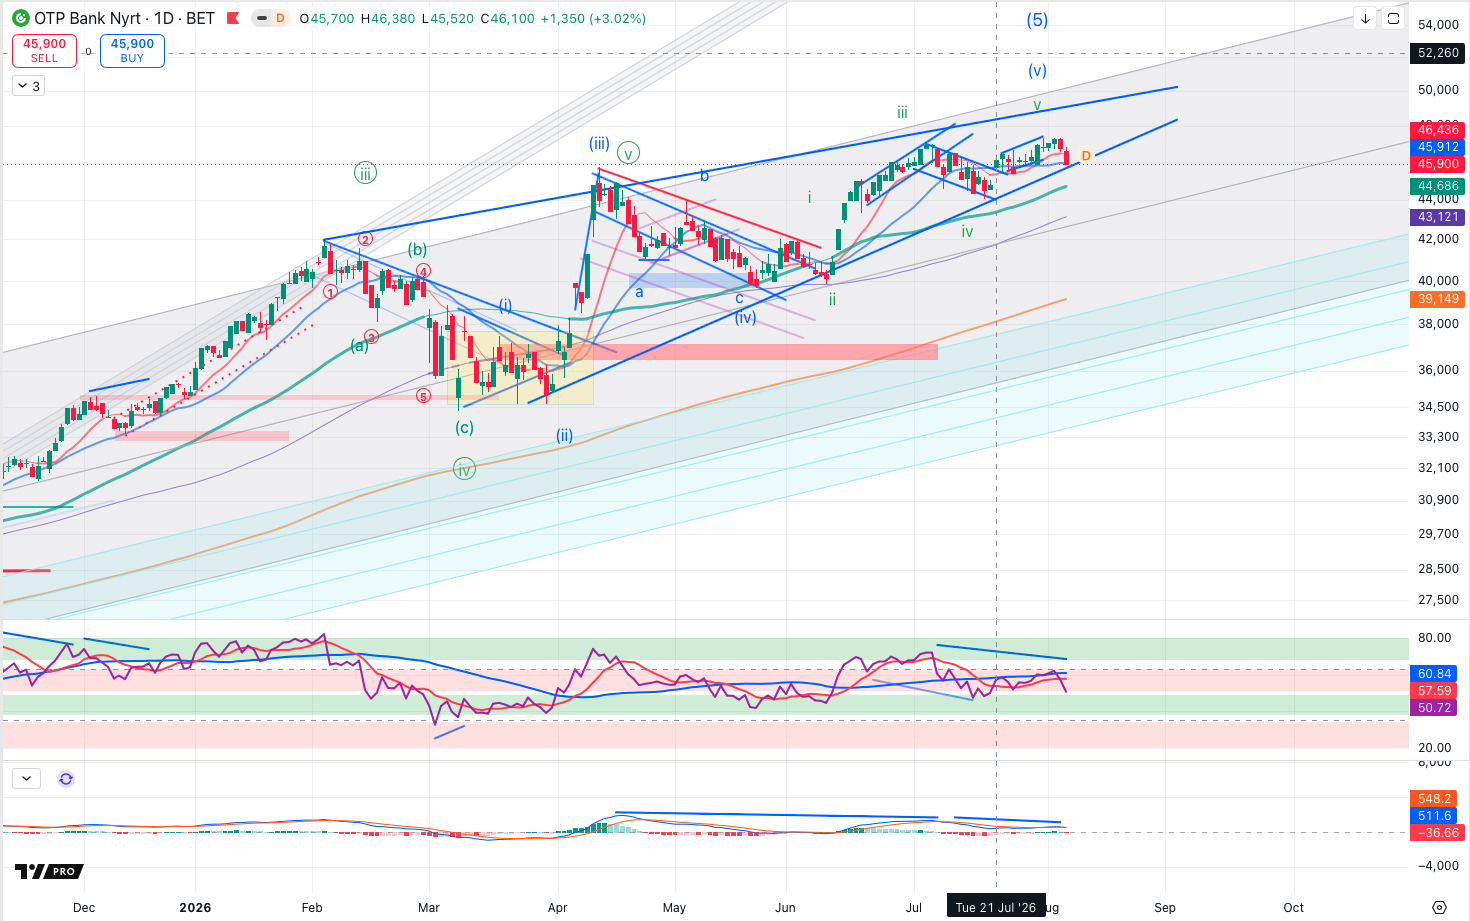1470x921 pixels.
Task: Click the 52,260 black price label
Action: [1439, 53]
